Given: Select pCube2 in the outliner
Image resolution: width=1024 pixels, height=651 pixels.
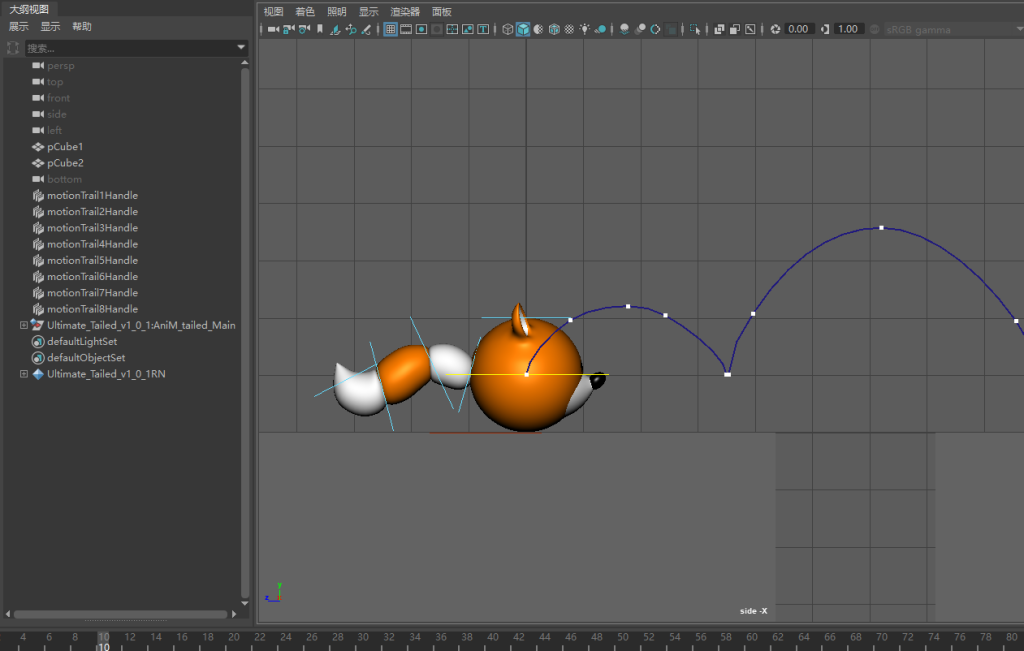Looking at the screenshot, I should (x=65, y=163).
